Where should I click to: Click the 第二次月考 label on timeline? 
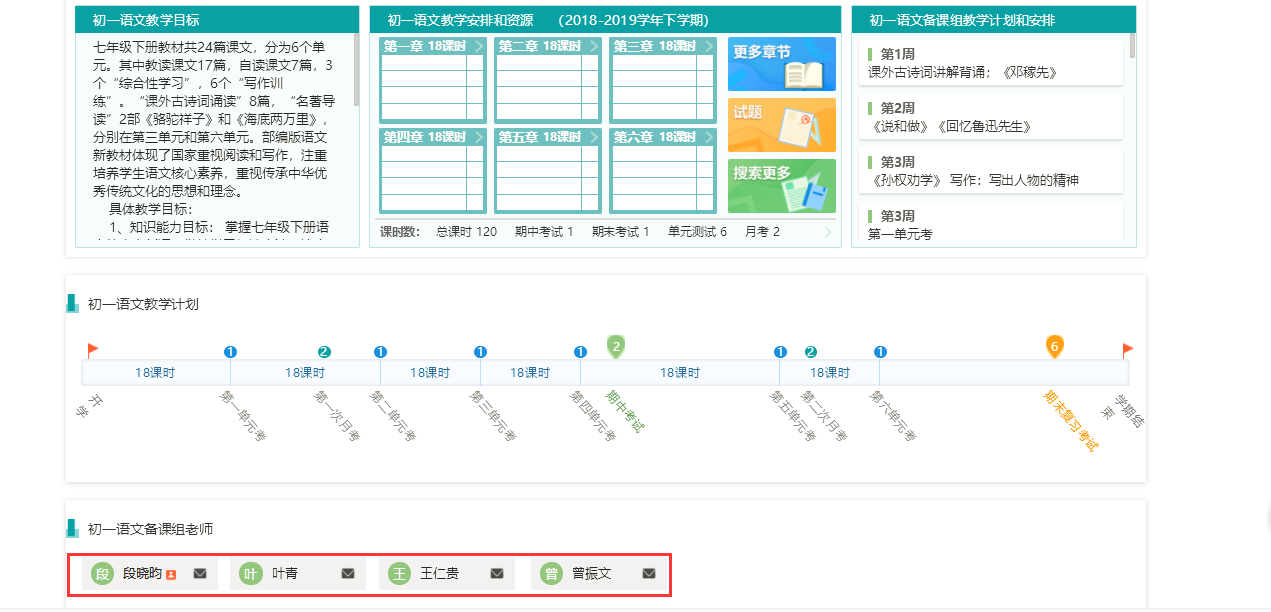coord(825,416)
